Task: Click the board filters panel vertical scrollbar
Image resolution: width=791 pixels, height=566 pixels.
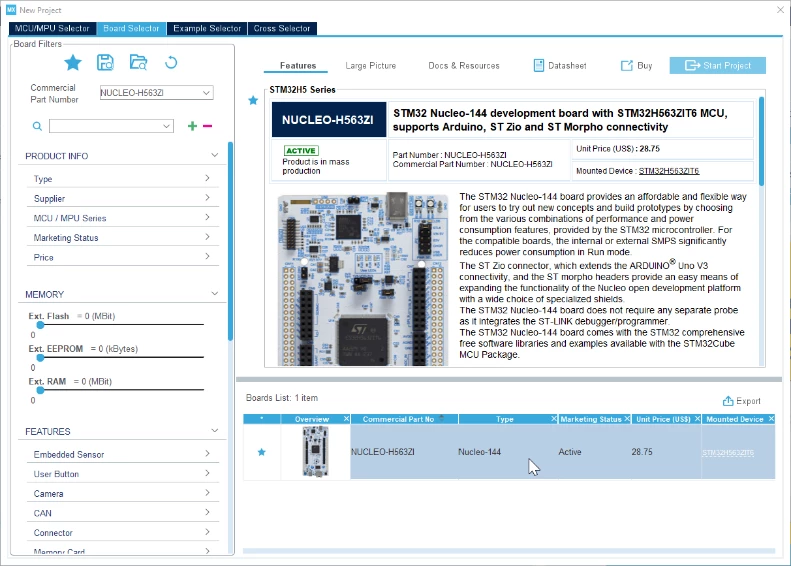Action: 231,241
